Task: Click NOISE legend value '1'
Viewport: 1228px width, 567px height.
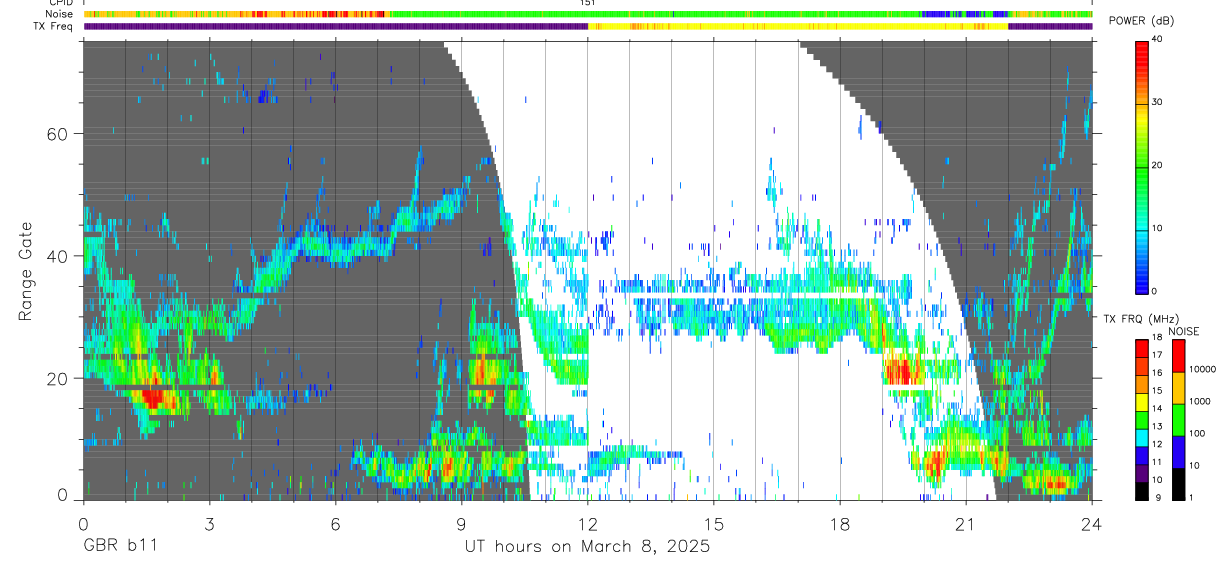Action: [x=1191, y=498]
